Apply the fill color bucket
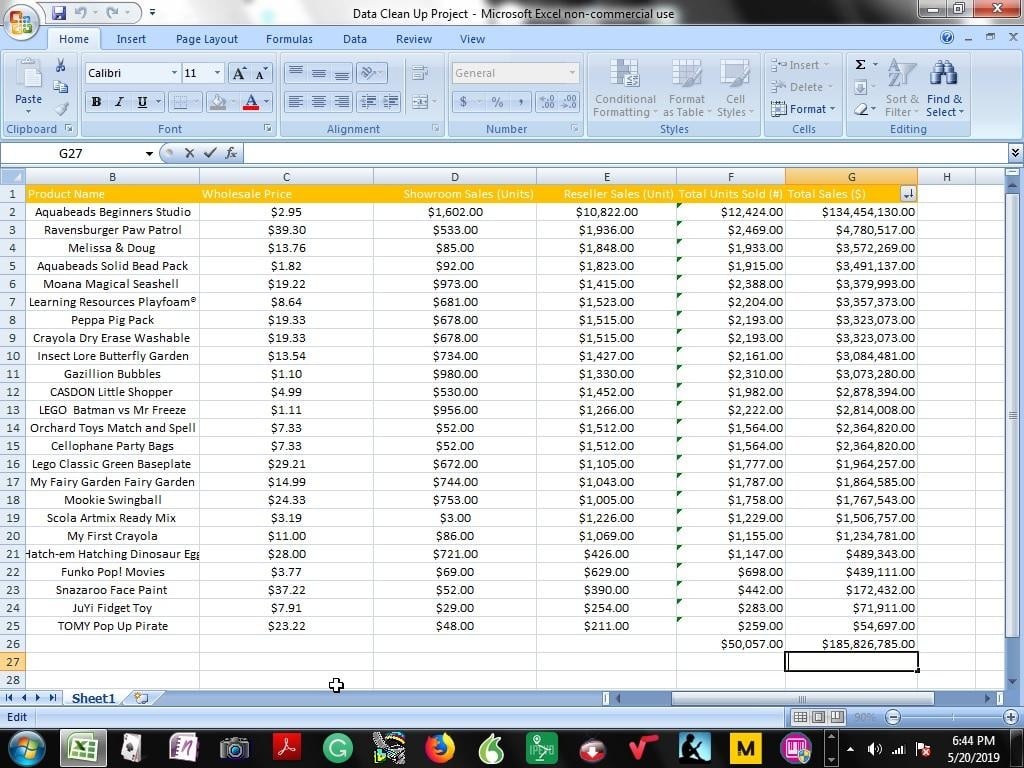 (x=218, y=102)
